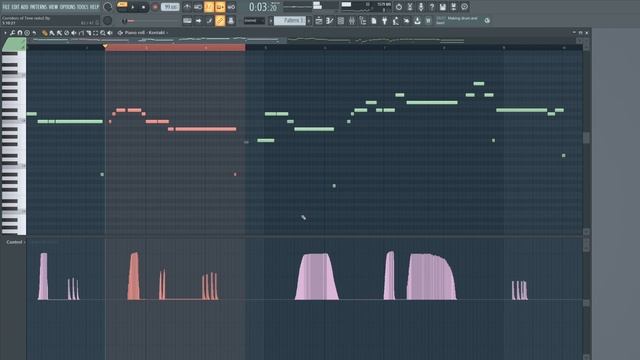Open the EDIT menu
The height and width of the screenshot is (360, 640).
point(16,7)
